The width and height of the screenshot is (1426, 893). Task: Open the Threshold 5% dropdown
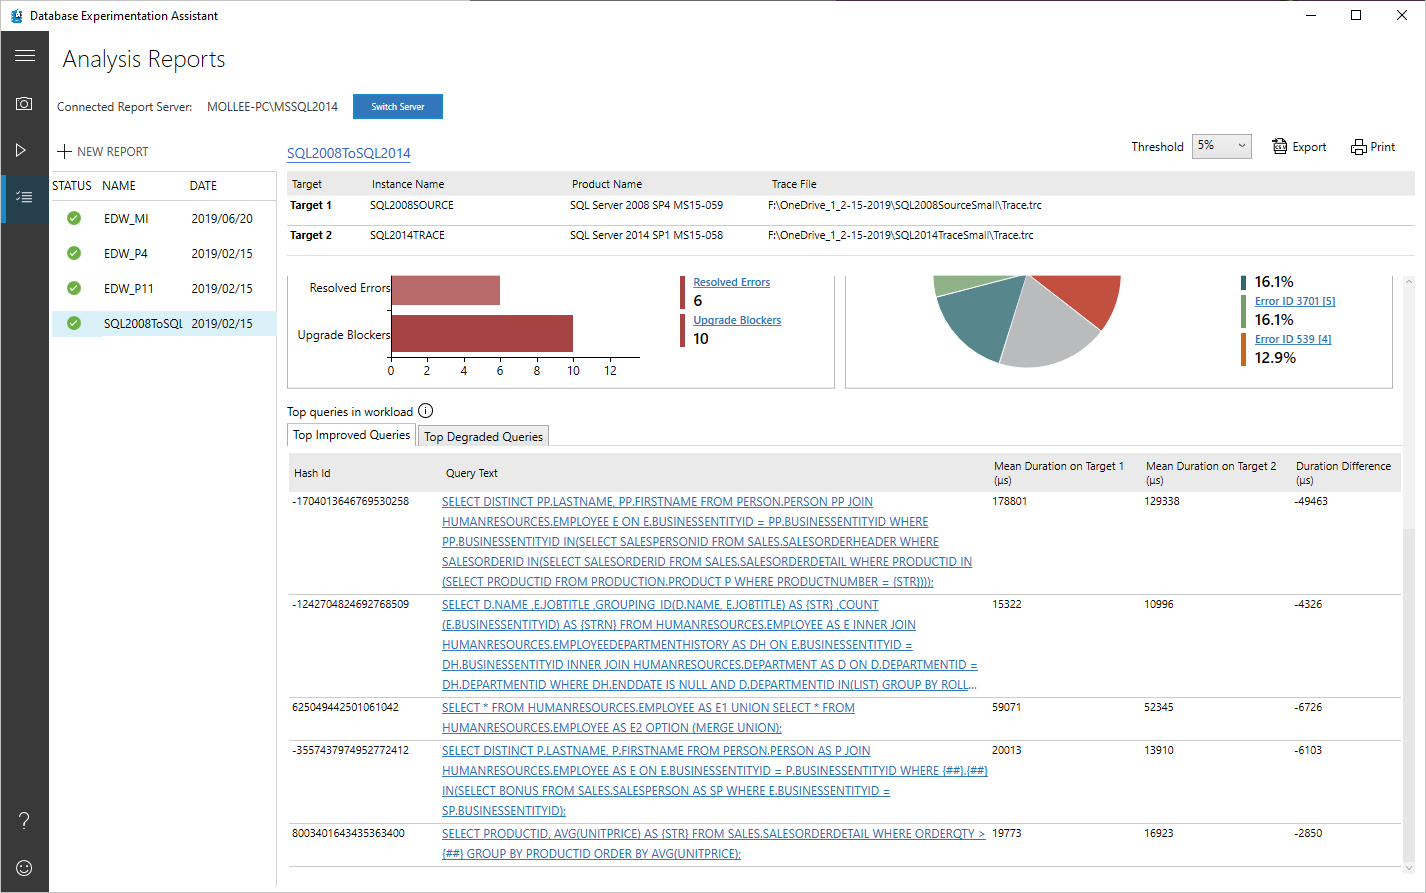[x=1221, y=146]
